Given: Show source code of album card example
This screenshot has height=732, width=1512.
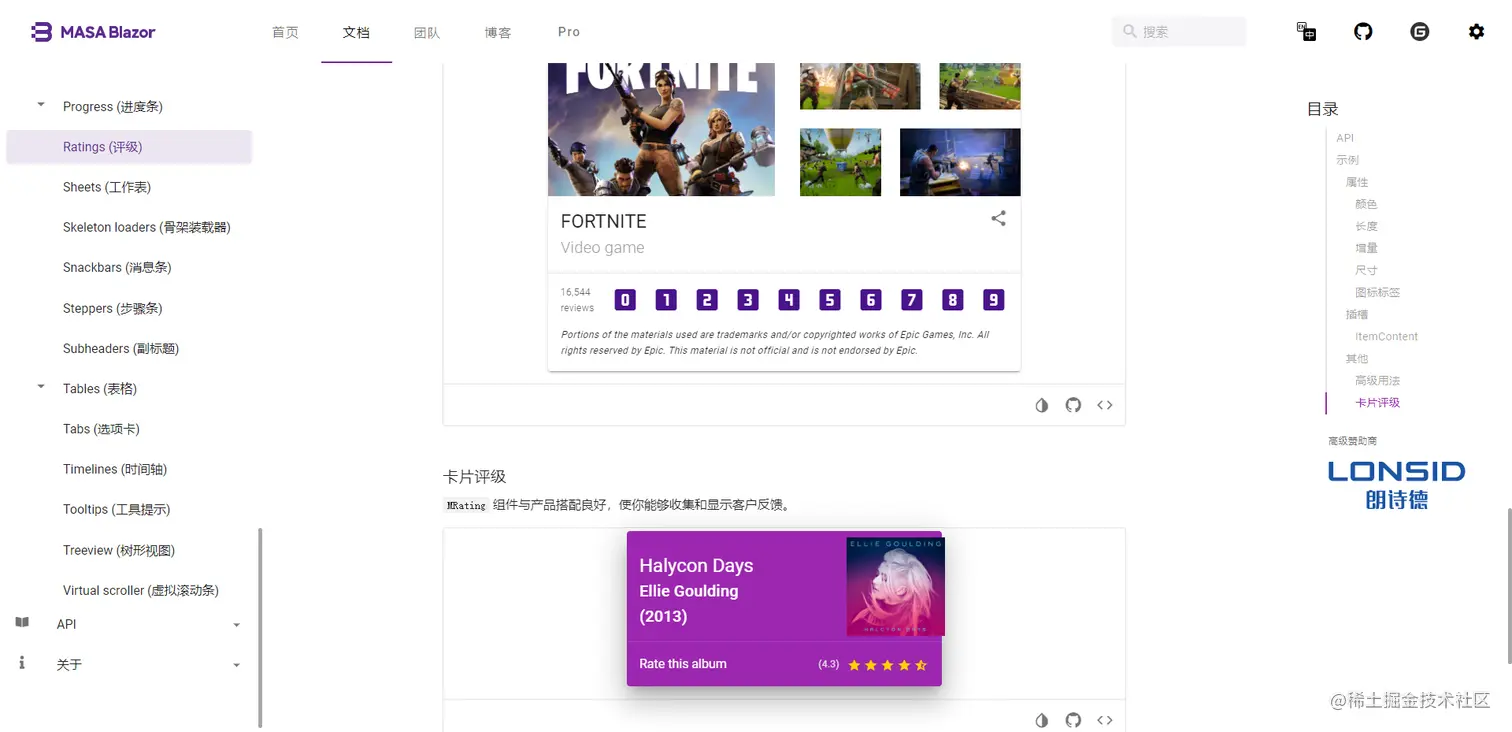Looking at the screenshot, I should (x=1105, y=720).
